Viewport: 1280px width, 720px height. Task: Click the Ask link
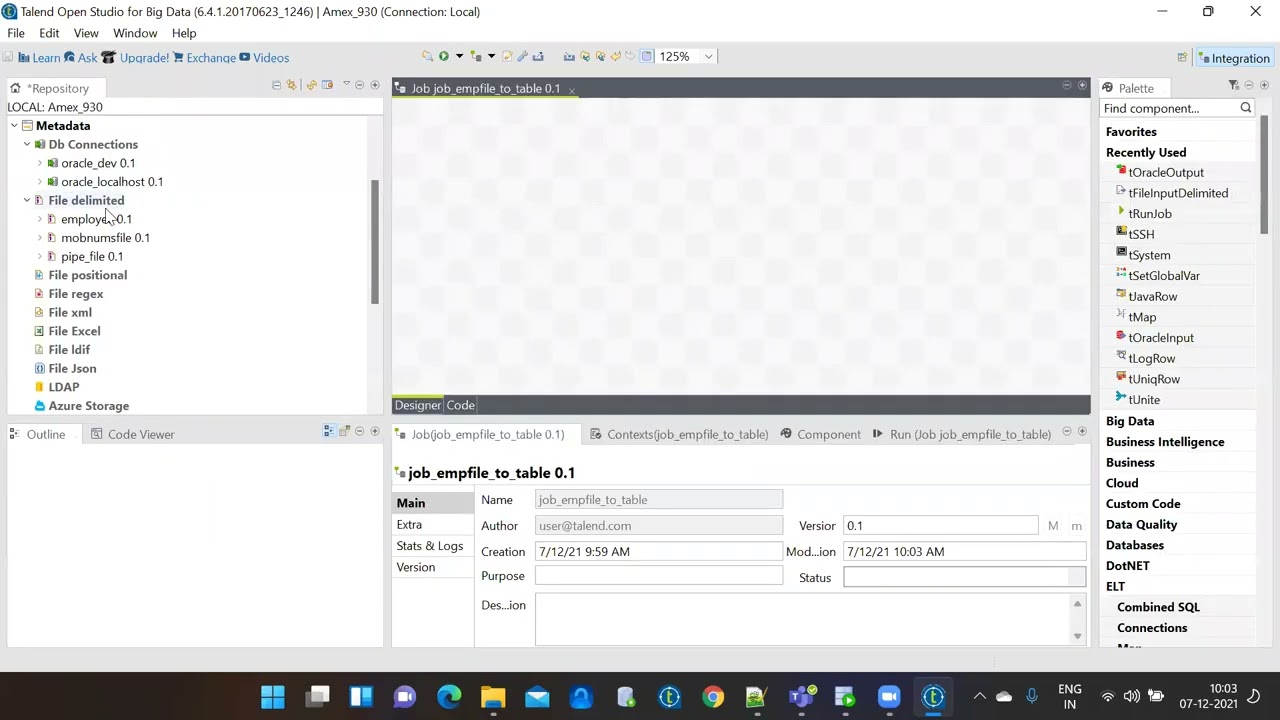(x=81, y=58)
